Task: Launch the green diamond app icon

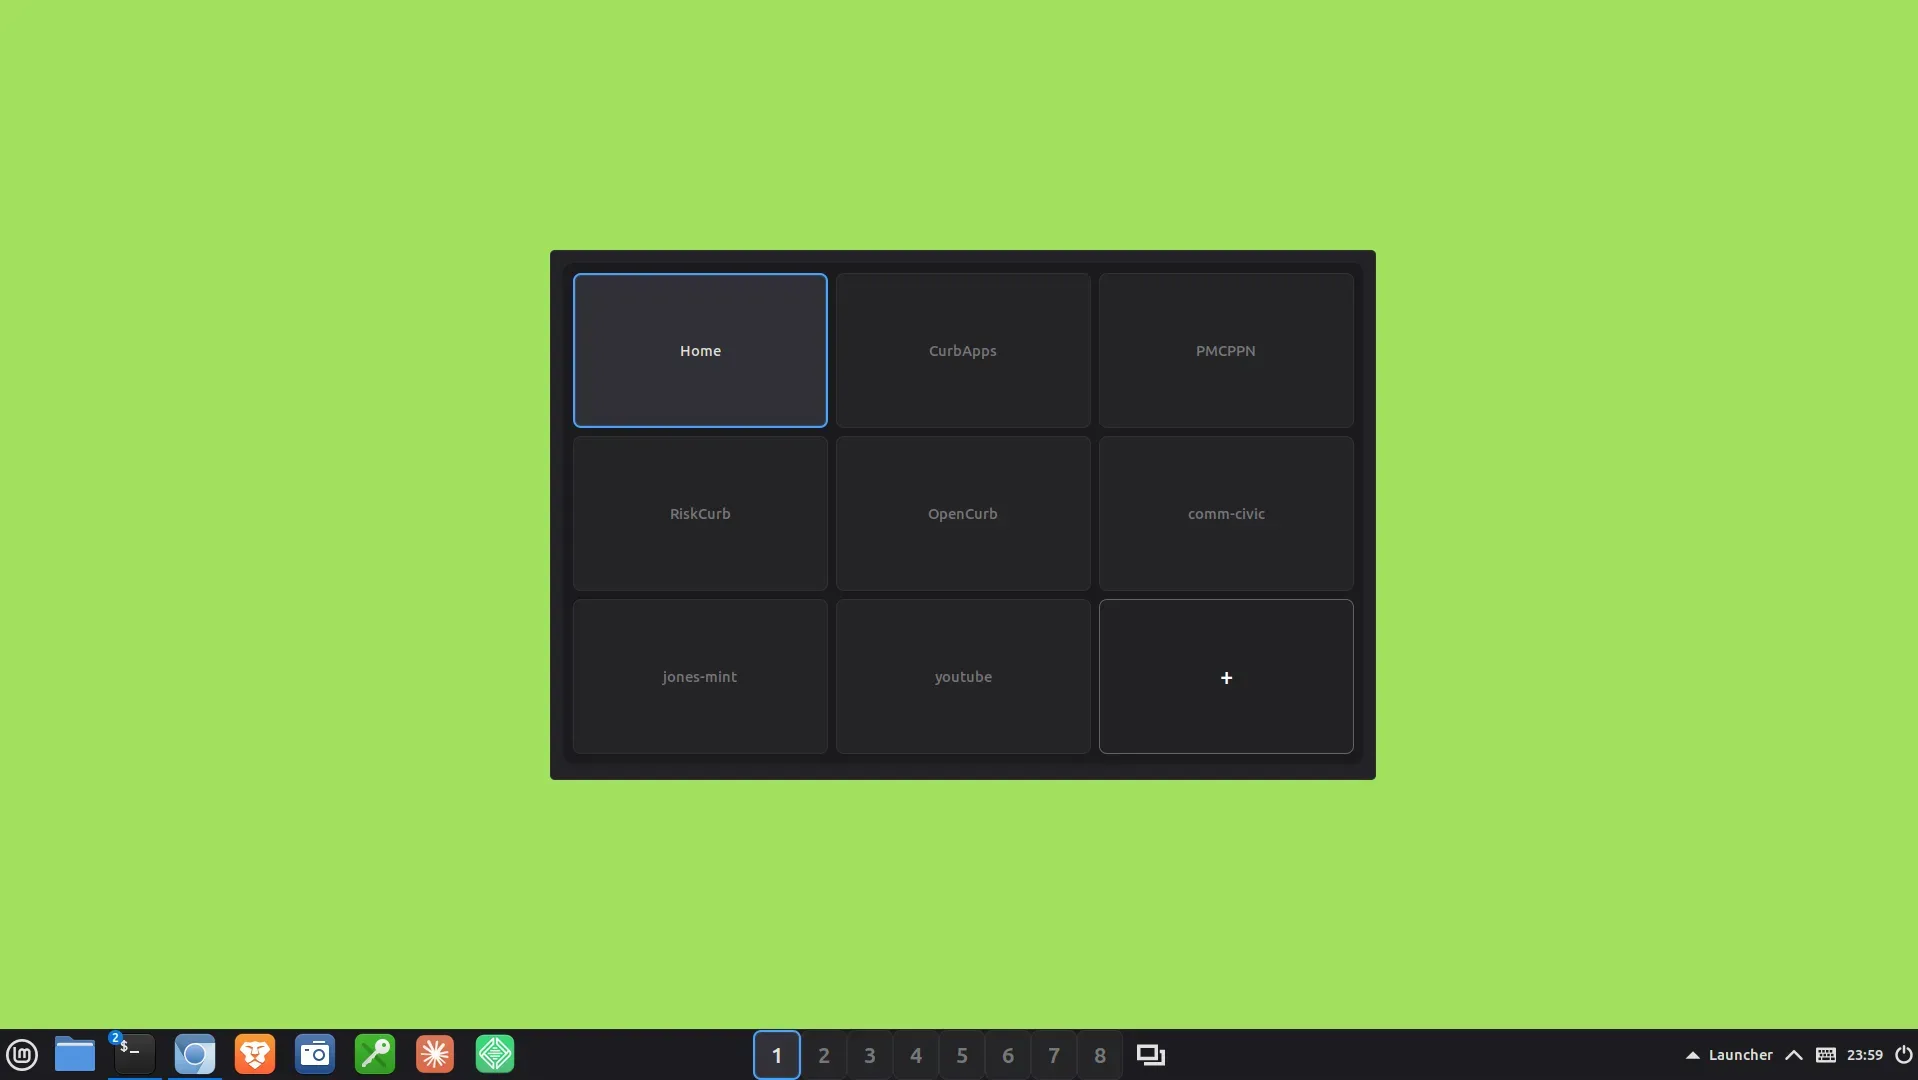Action: coord(495,1055)
